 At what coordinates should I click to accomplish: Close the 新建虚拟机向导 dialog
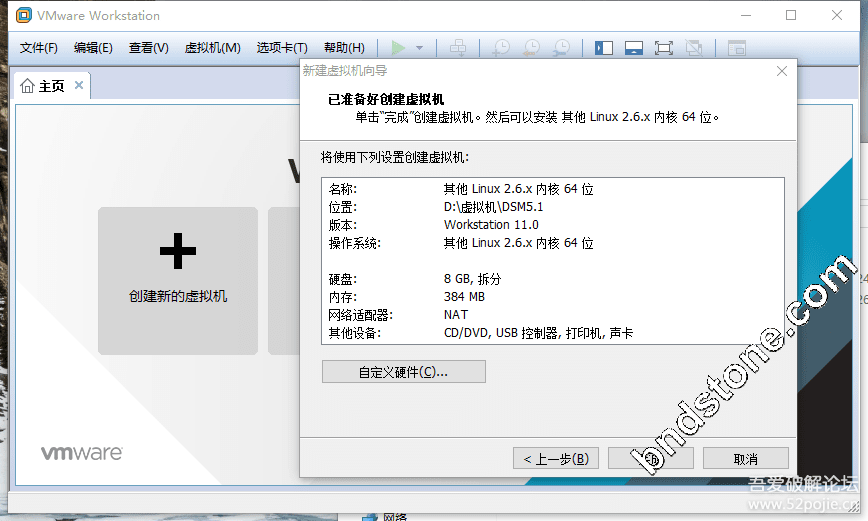click(x=782, y=71)
